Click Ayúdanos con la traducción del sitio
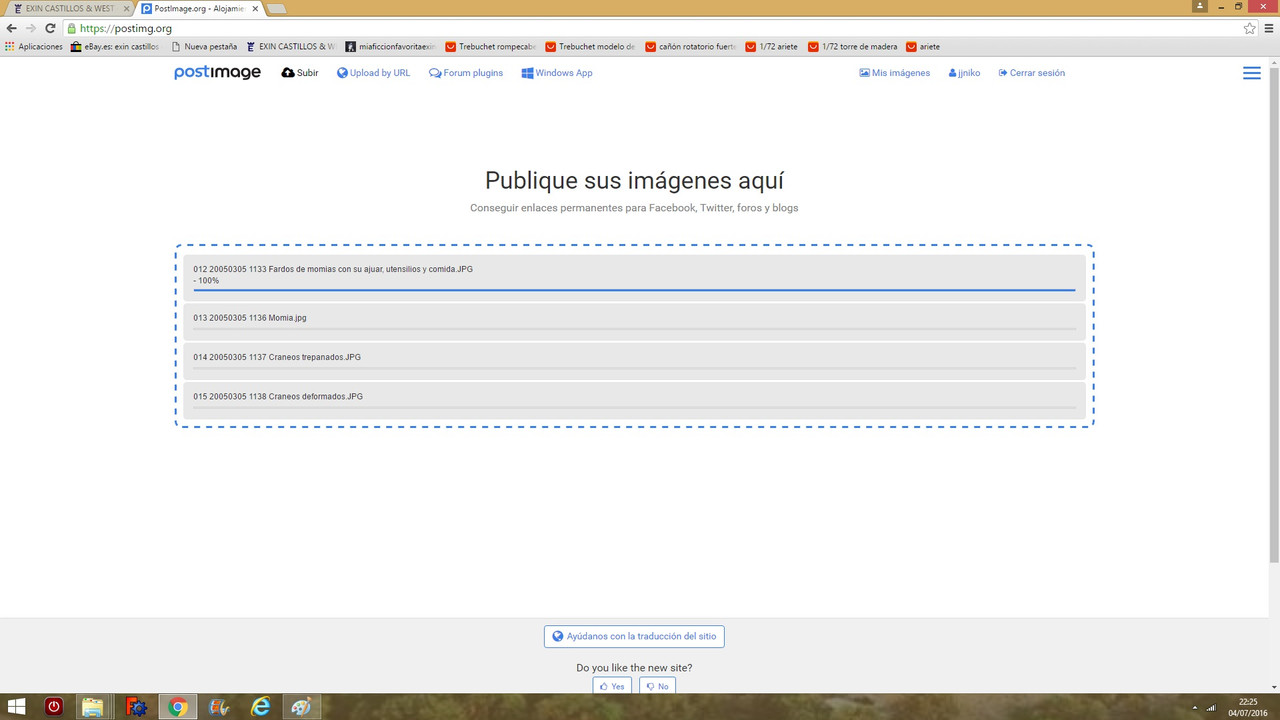The height and width of the screenshot is (720, 1280). point(634,636)
